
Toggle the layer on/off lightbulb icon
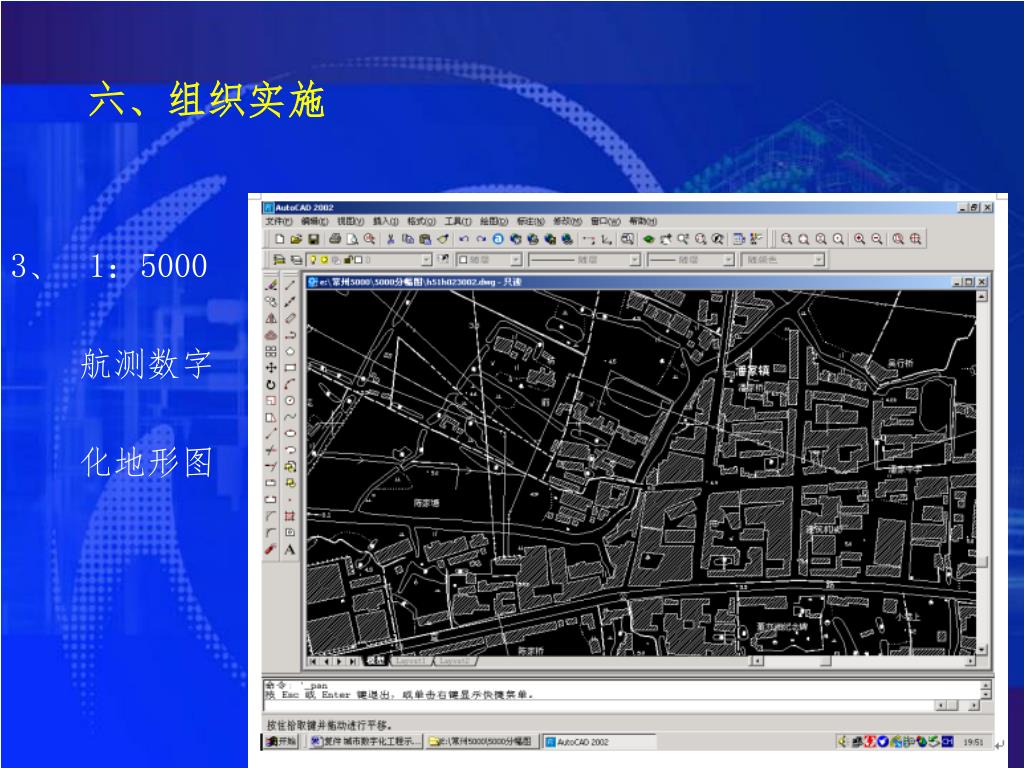coord(313,260)
